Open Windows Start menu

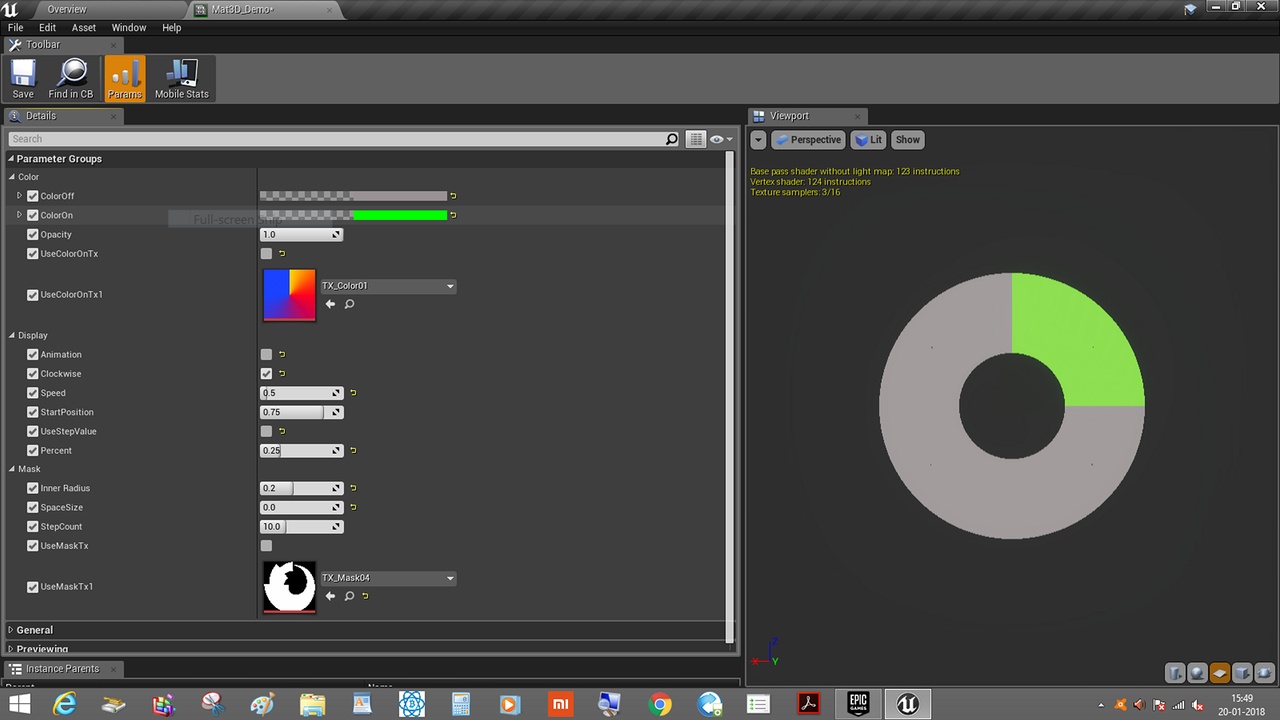coord(19,704)
